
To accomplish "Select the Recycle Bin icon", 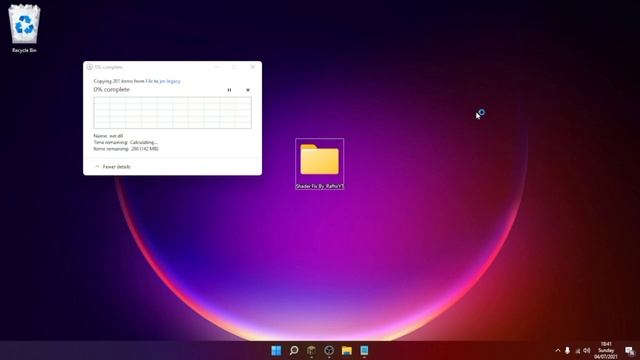I will click(x=24, y=29).
